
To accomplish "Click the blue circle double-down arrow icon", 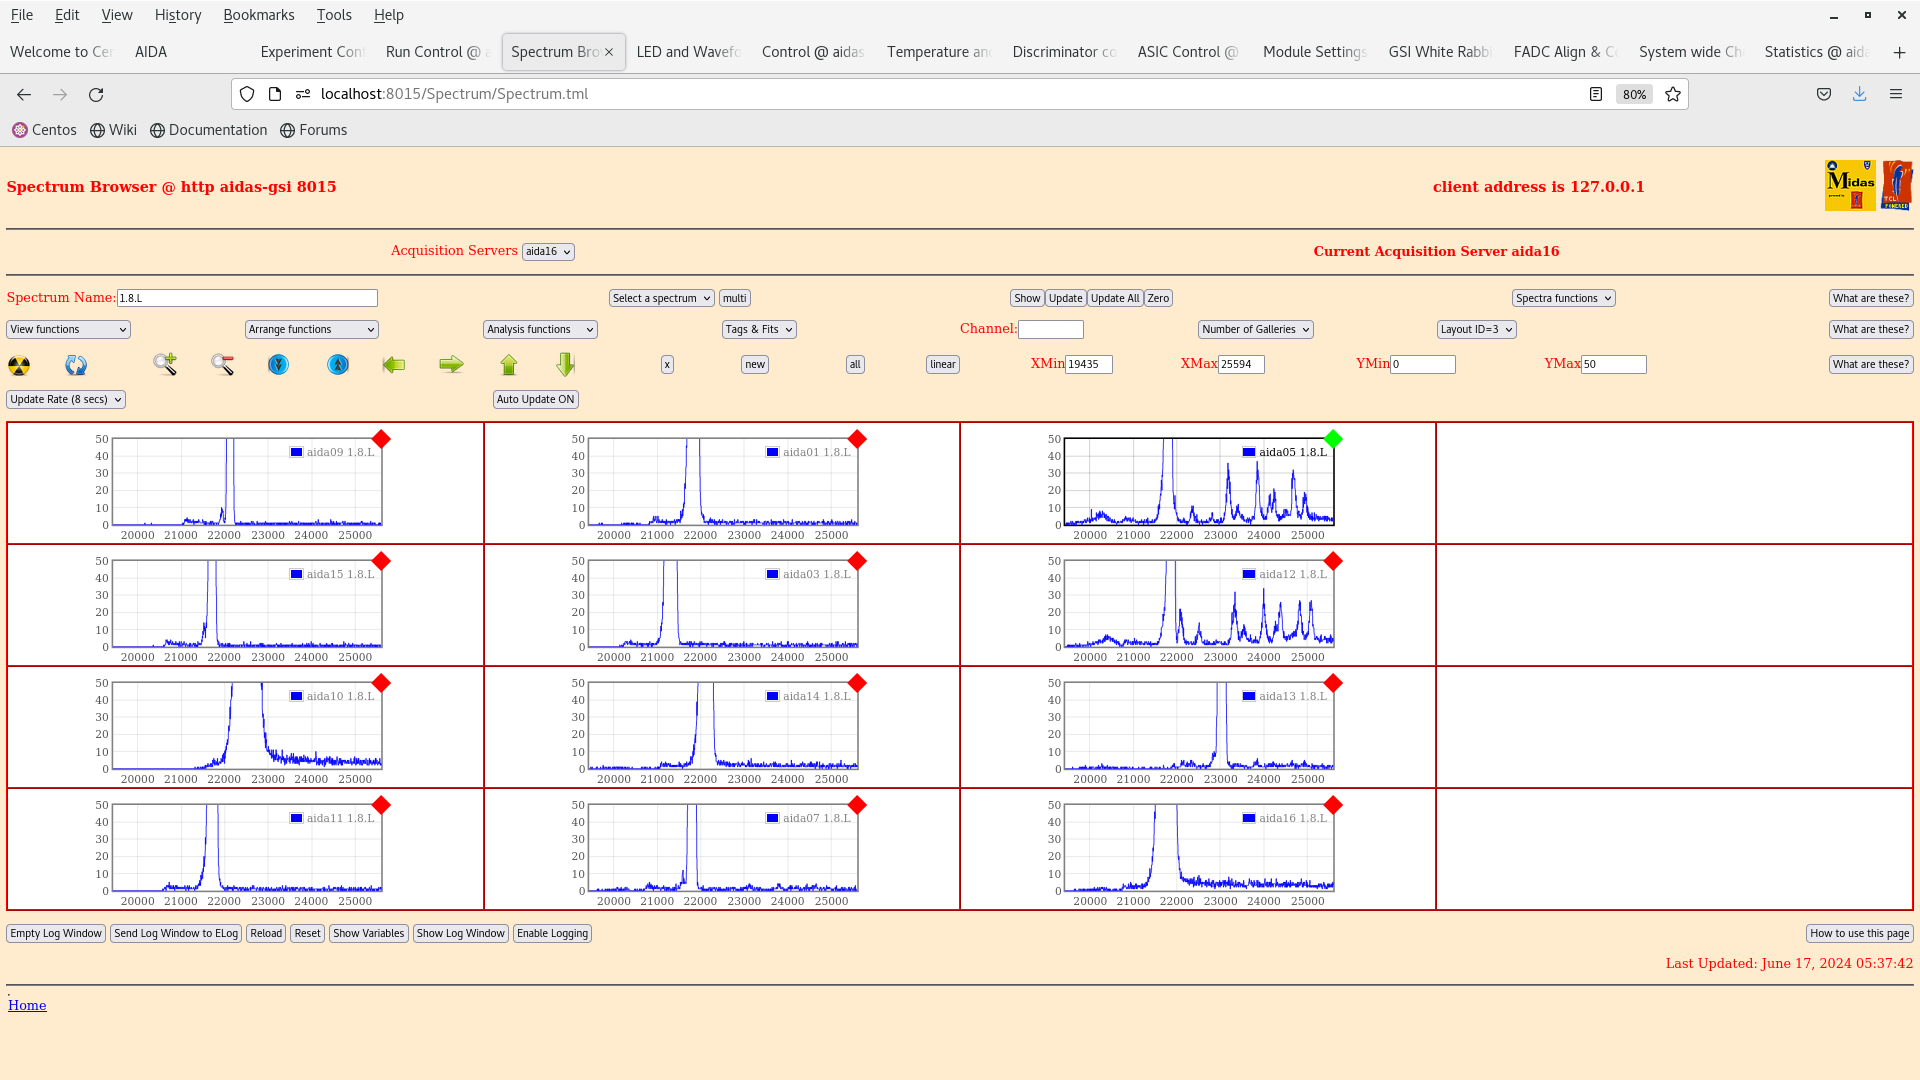I will point(278,365).
